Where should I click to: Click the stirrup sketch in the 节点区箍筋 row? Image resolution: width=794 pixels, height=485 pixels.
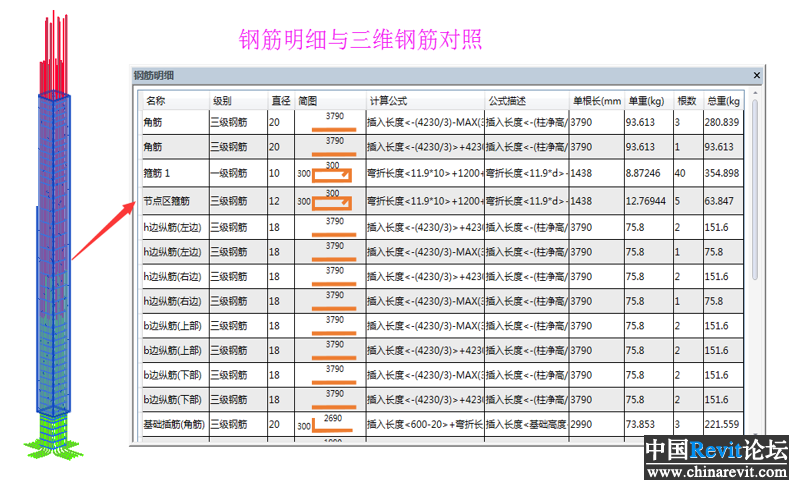332,203
